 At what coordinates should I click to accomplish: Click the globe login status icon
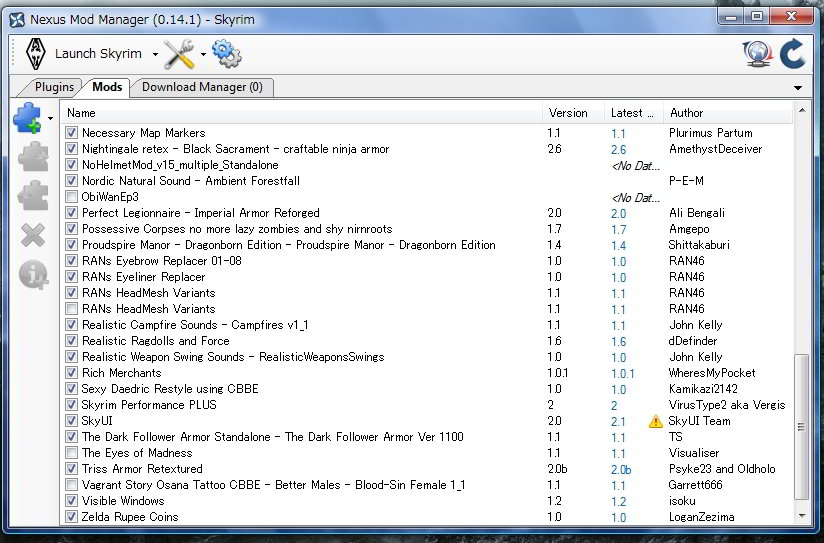click(x=757, y=54)
